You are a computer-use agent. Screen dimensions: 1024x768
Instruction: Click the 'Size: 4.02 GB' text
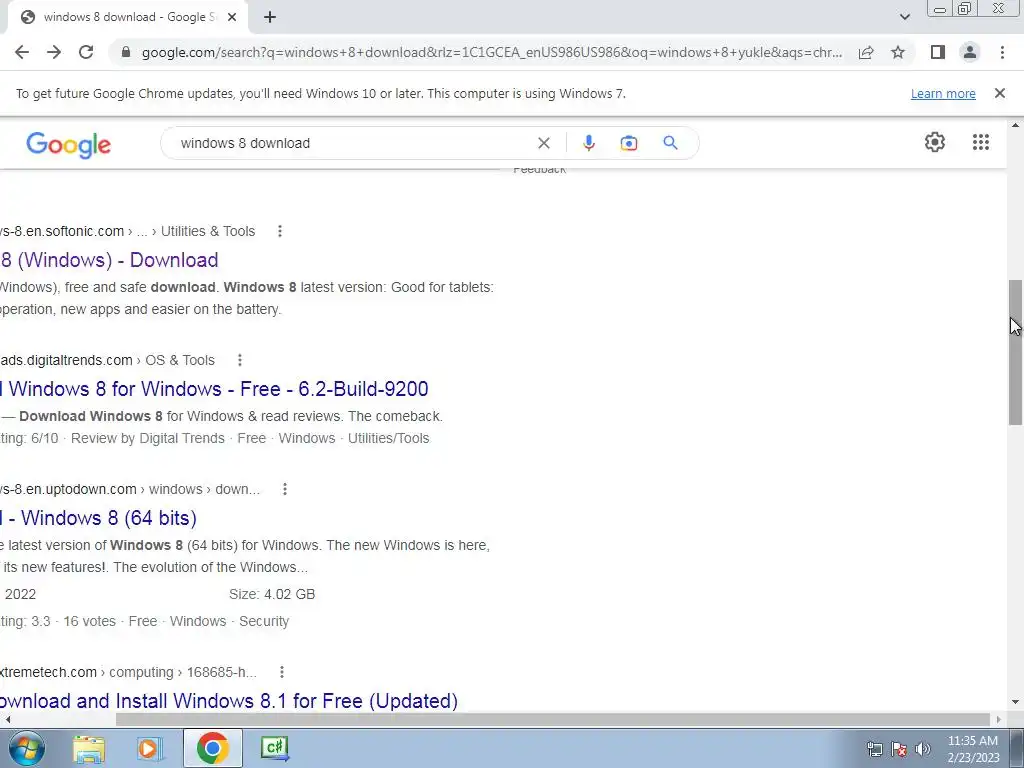[272, 594]
